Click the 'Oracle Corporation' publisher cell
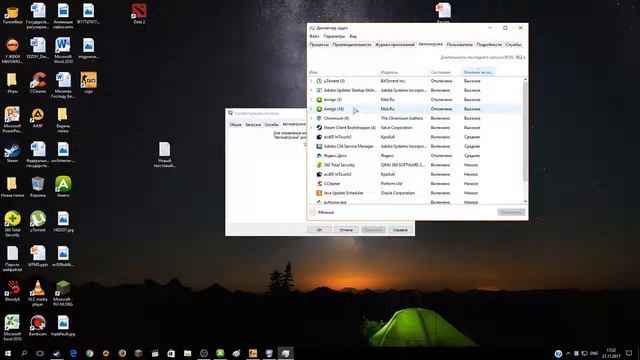The image size is (640, 360). coord(398,193)
